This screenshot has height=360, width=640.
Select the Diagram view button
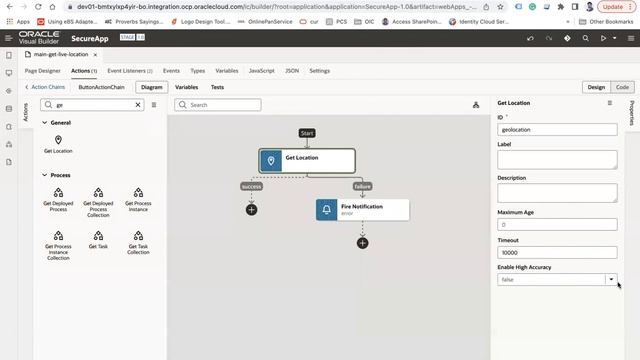(152, 87)
